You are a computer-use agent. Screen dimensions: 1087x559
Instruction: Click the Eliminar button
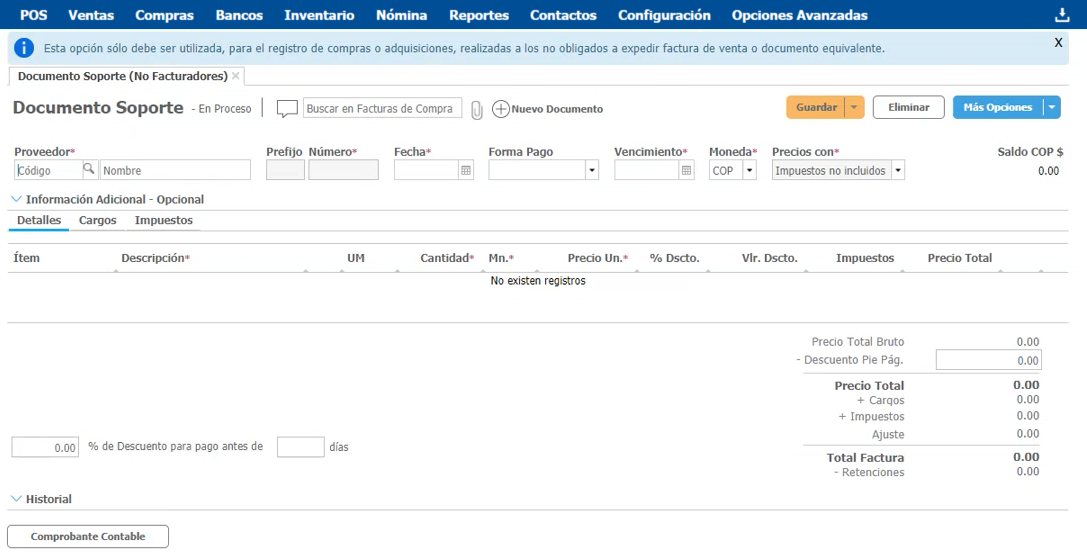pyautogui.click(x=908, y=108)
